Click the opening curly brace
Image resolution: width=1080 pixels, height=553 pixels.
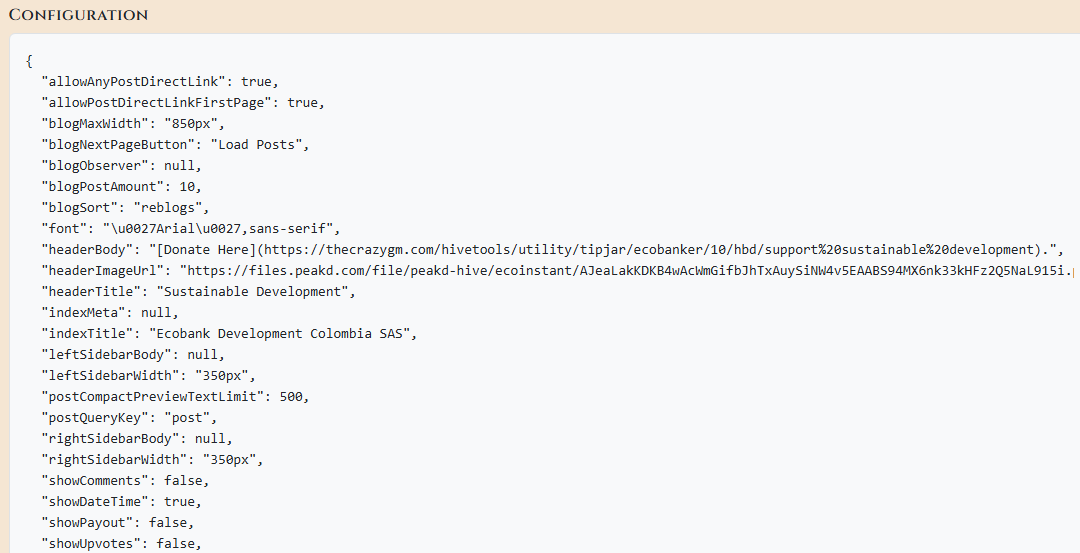coord(29,61)
